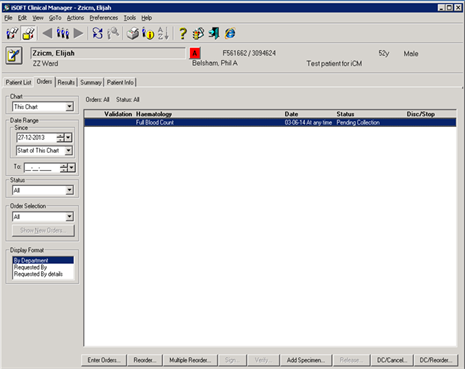The height and width of the screenshot is (369, 465).
Task: Expand the Status dropdown
Action: (x=69, y=190)
